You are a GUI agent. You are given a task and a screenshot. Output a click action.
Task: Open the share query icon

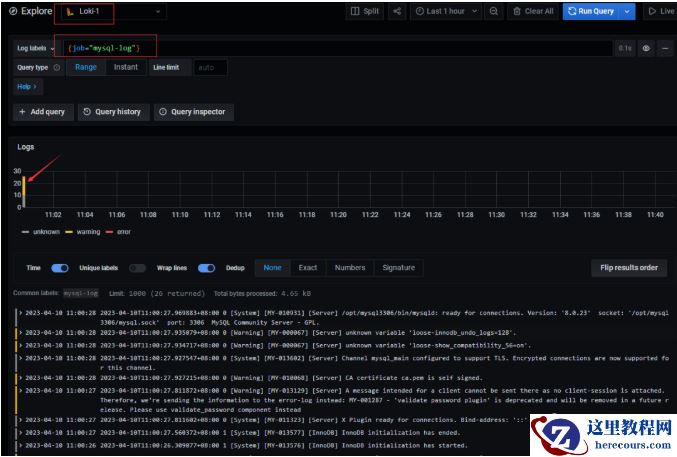[x=397, y=11]
